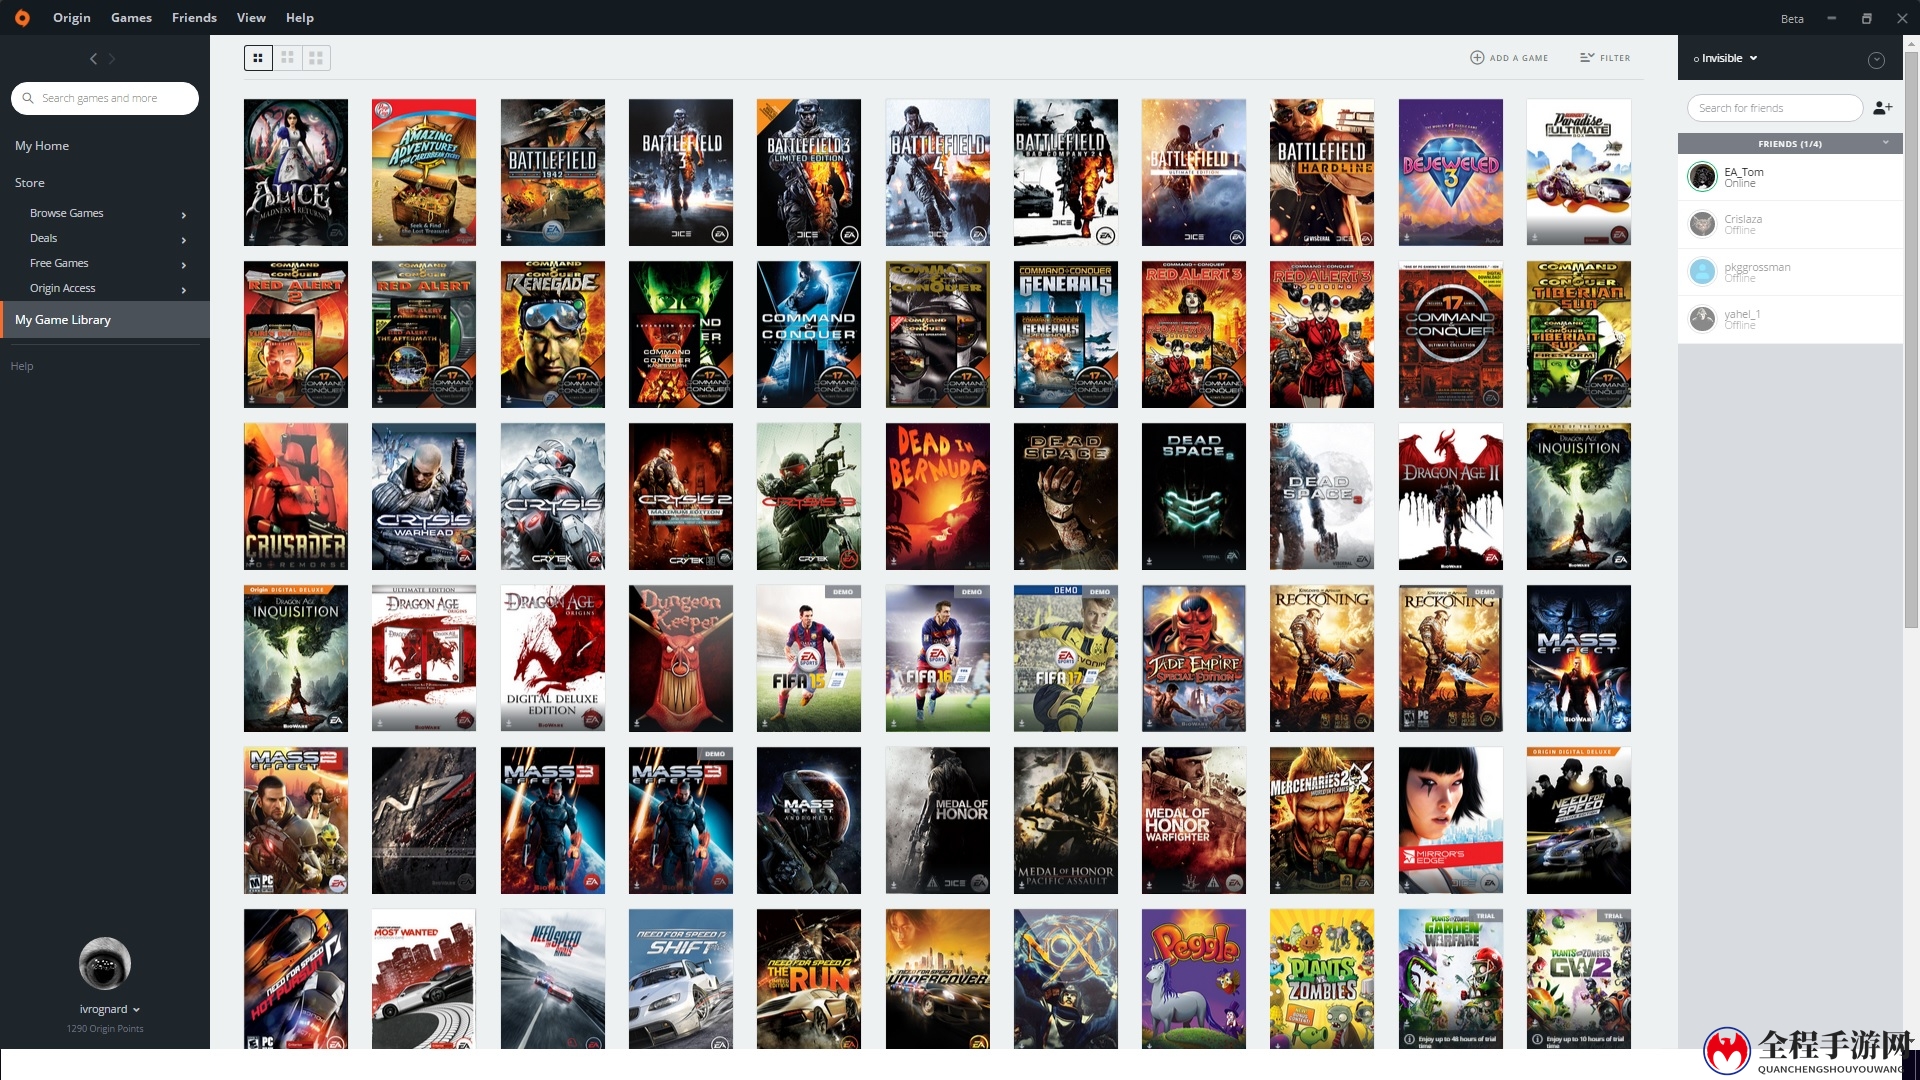
Task: Open Mercenaries 2 game tile
Action: 1322,820
